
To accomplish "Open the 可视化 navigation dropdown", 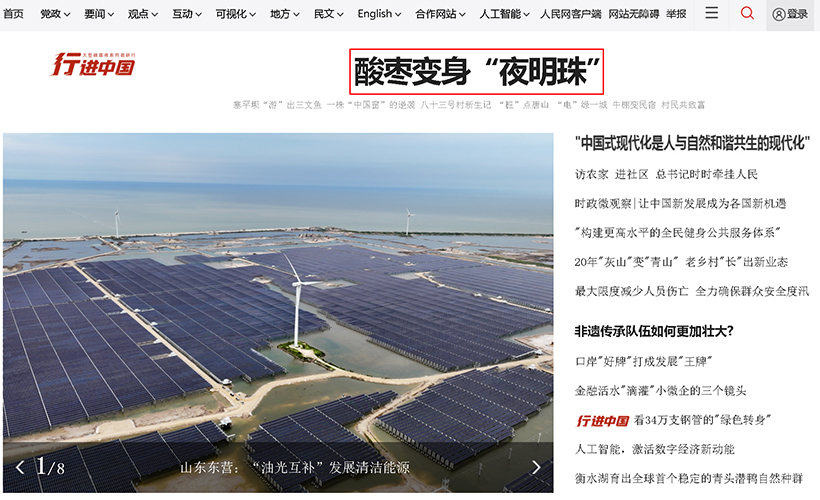I will pos(235,14).
